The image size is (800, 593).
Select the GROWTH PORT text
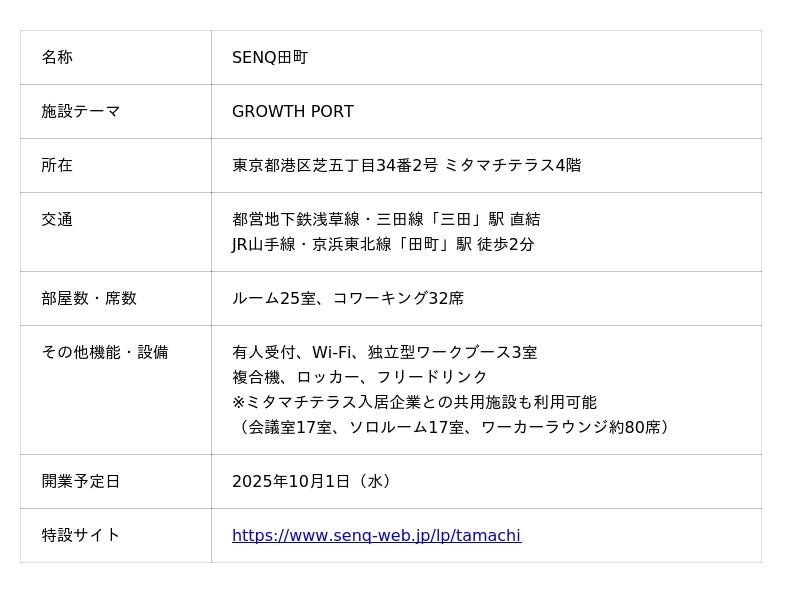tap(293, 111)
